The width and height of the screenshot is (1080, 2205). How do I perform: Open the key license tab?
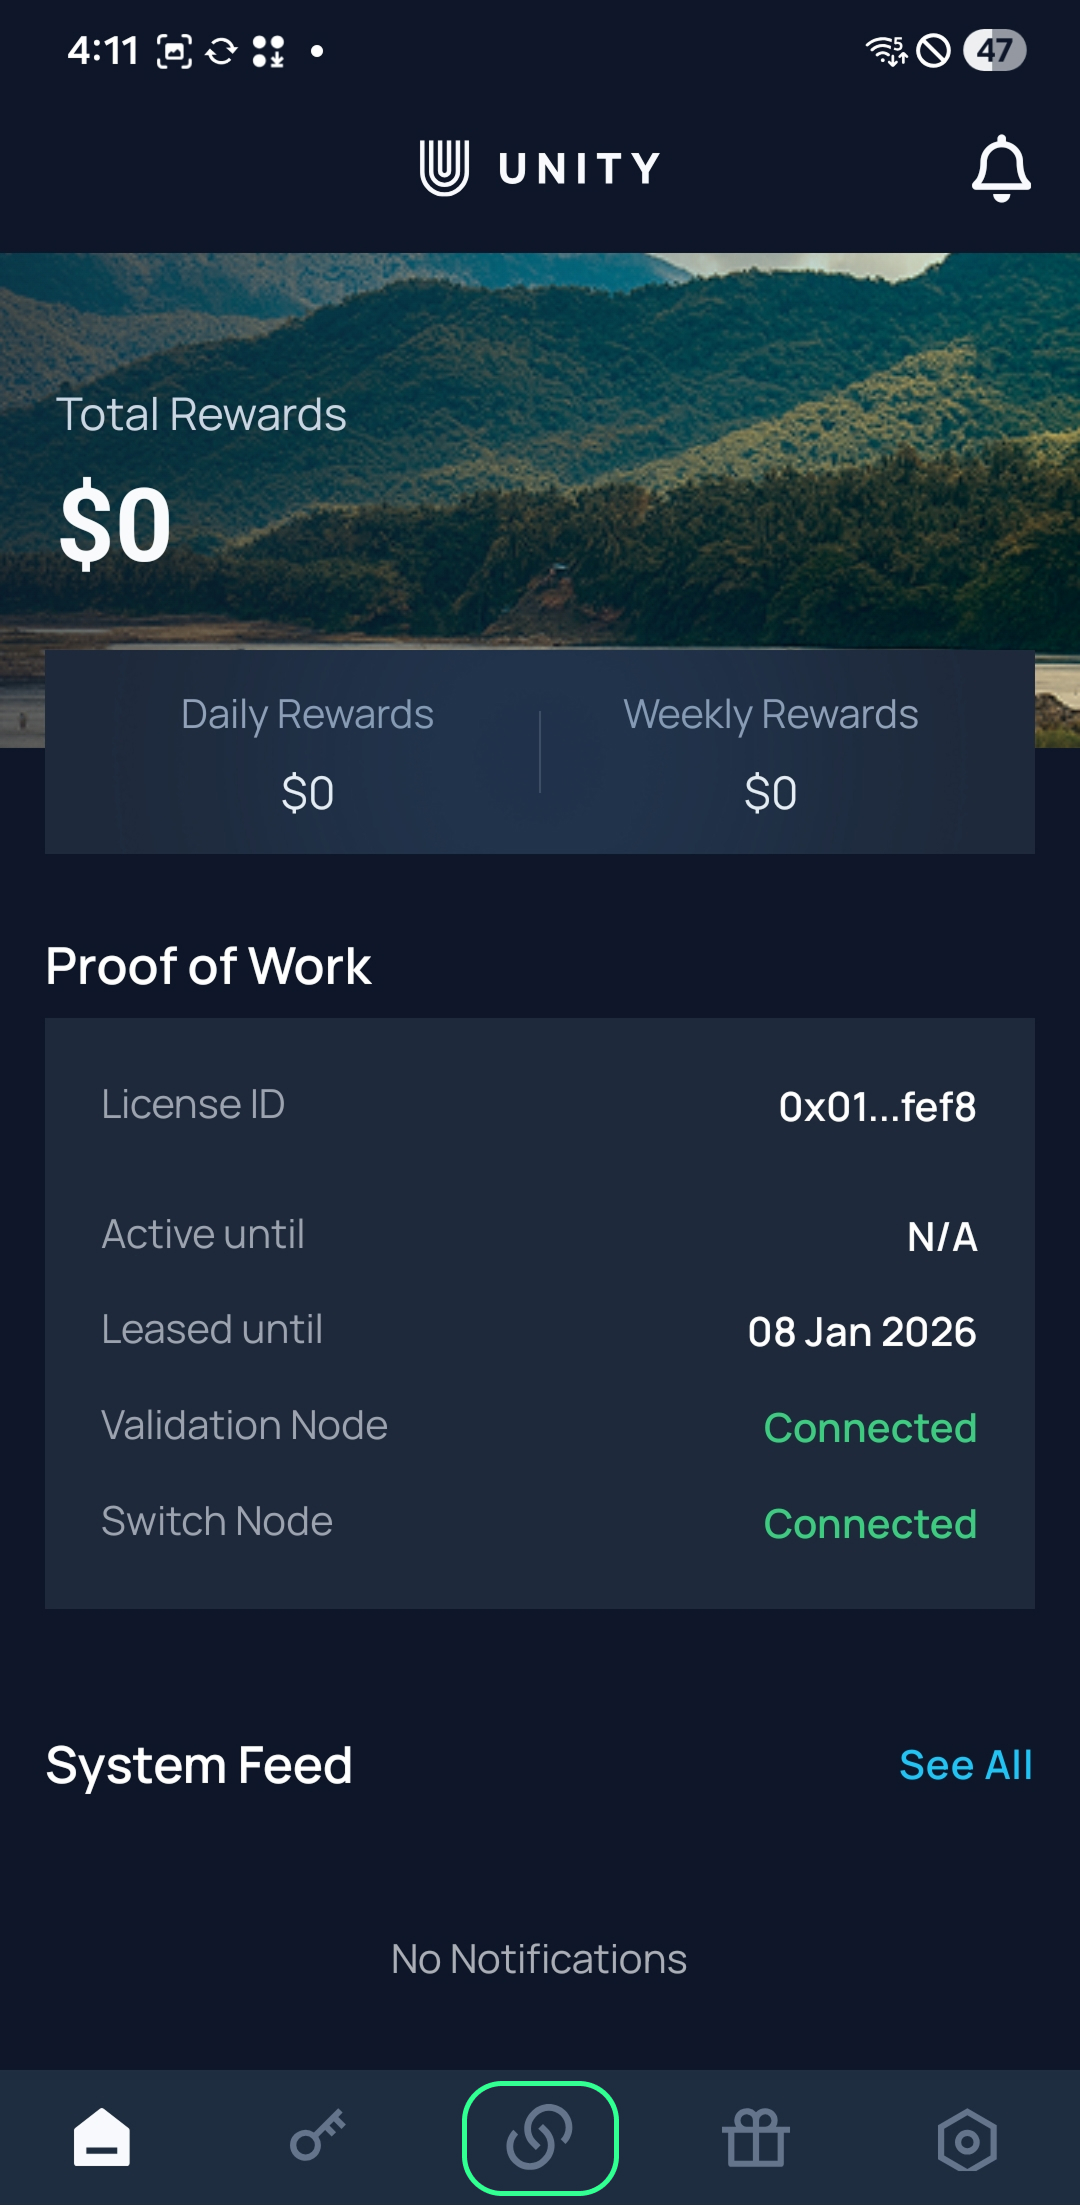(318, 2138)
